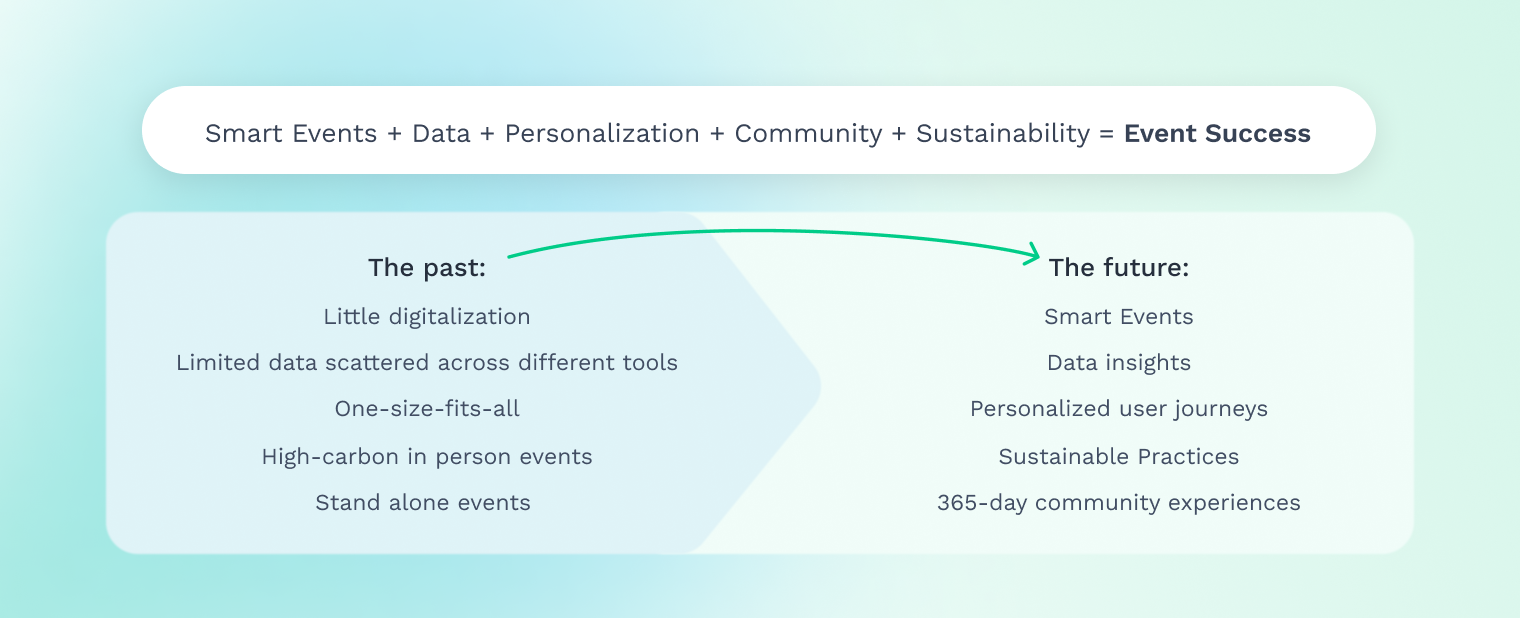Click the word 'Community' in the banner

[809, 134]
